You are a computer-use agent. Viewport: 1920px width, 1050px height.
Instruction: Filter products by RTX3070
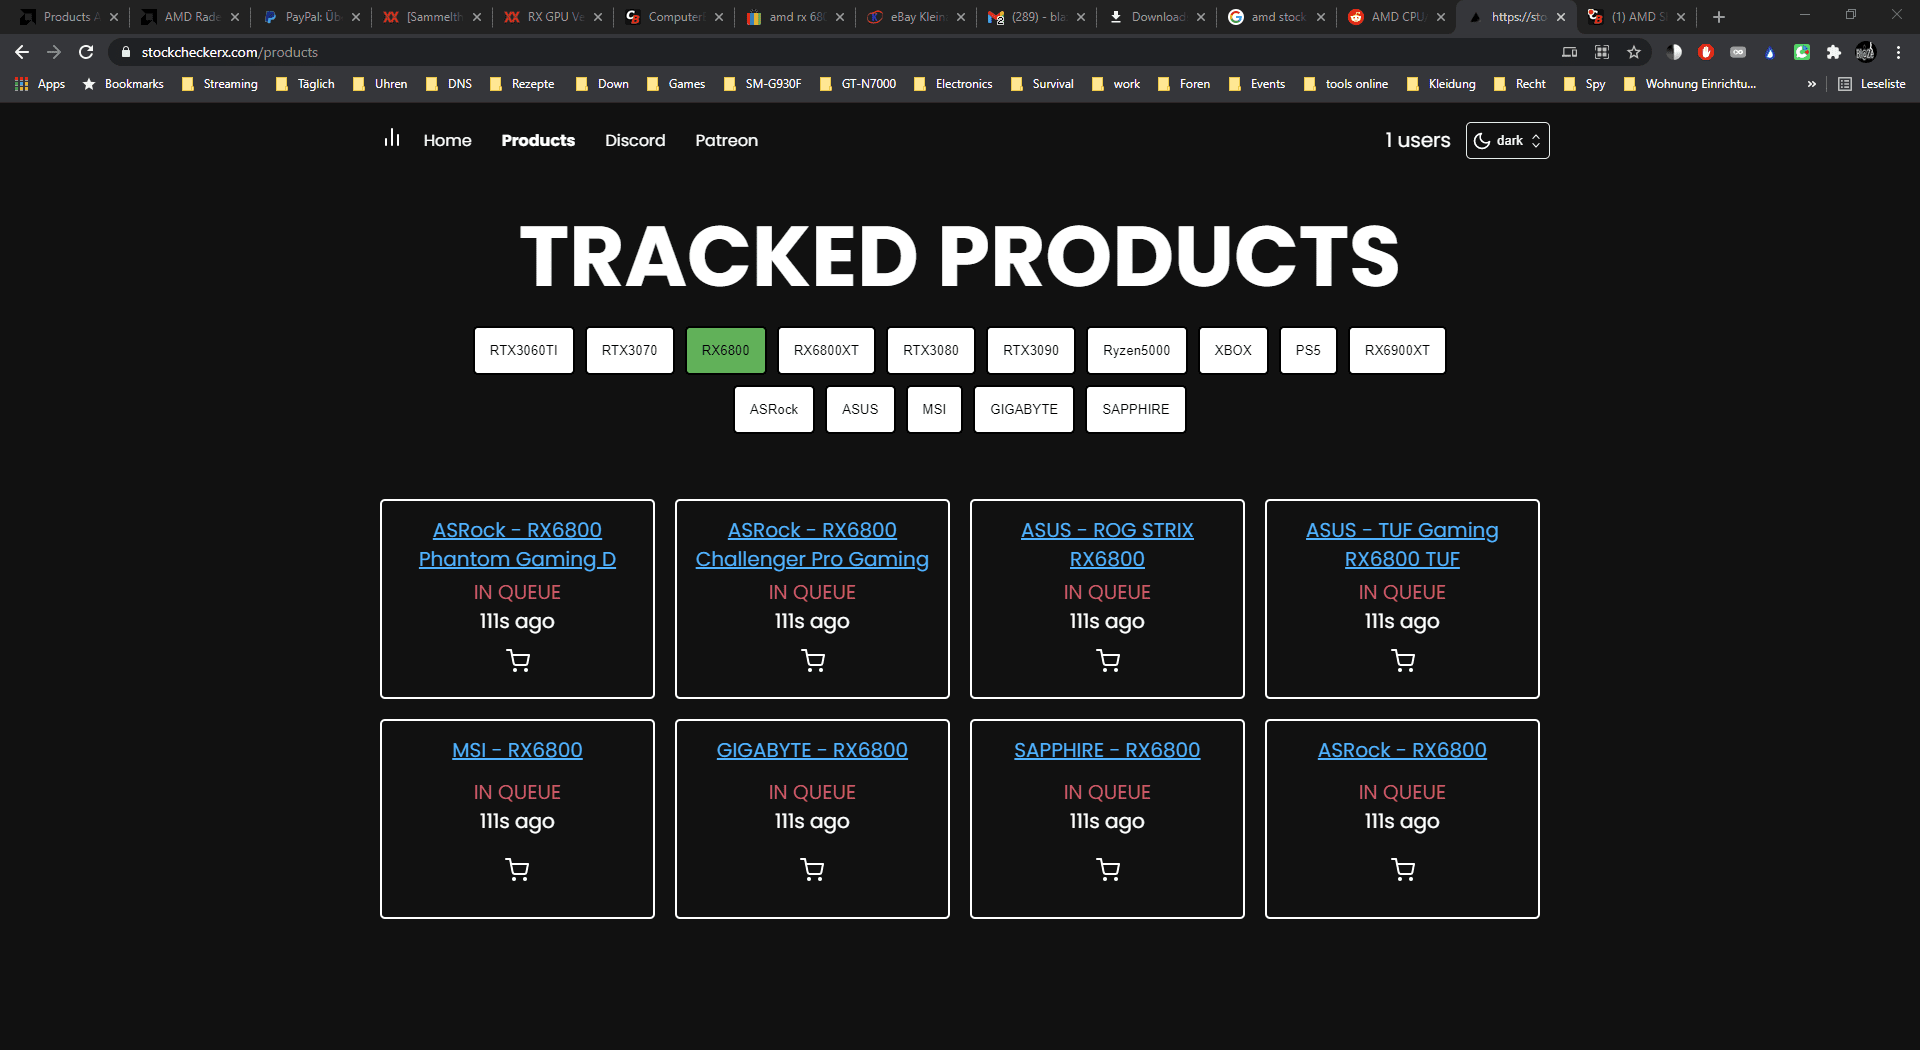pyautogui.click(x=630, y=350)
